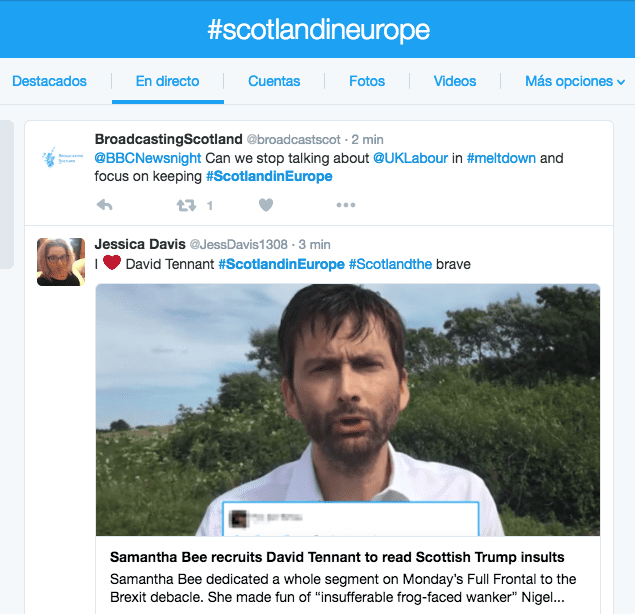Viewport: 635px width, 614px height.
Task: Like the BroadcastingScotland tweet with the heart
Action: [x=266, y=205]
